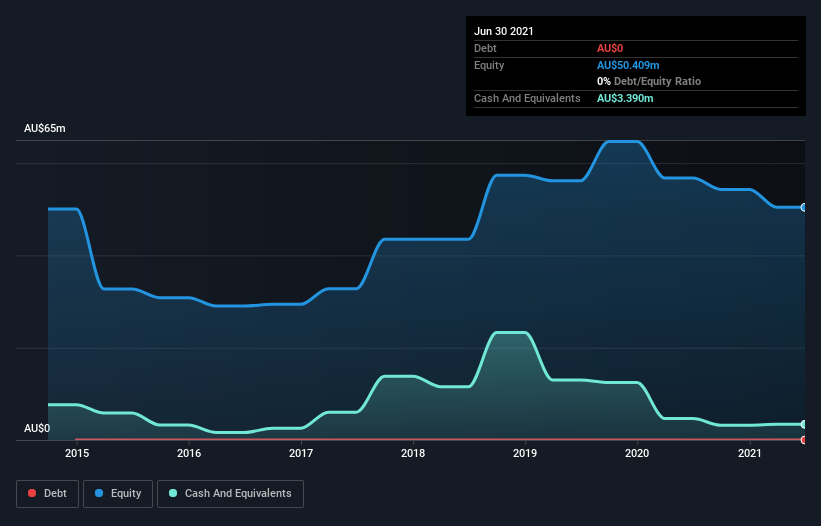Select the 2017 x-axis label
This screenshot has height=526, width=821.
[x=301, y=453]
